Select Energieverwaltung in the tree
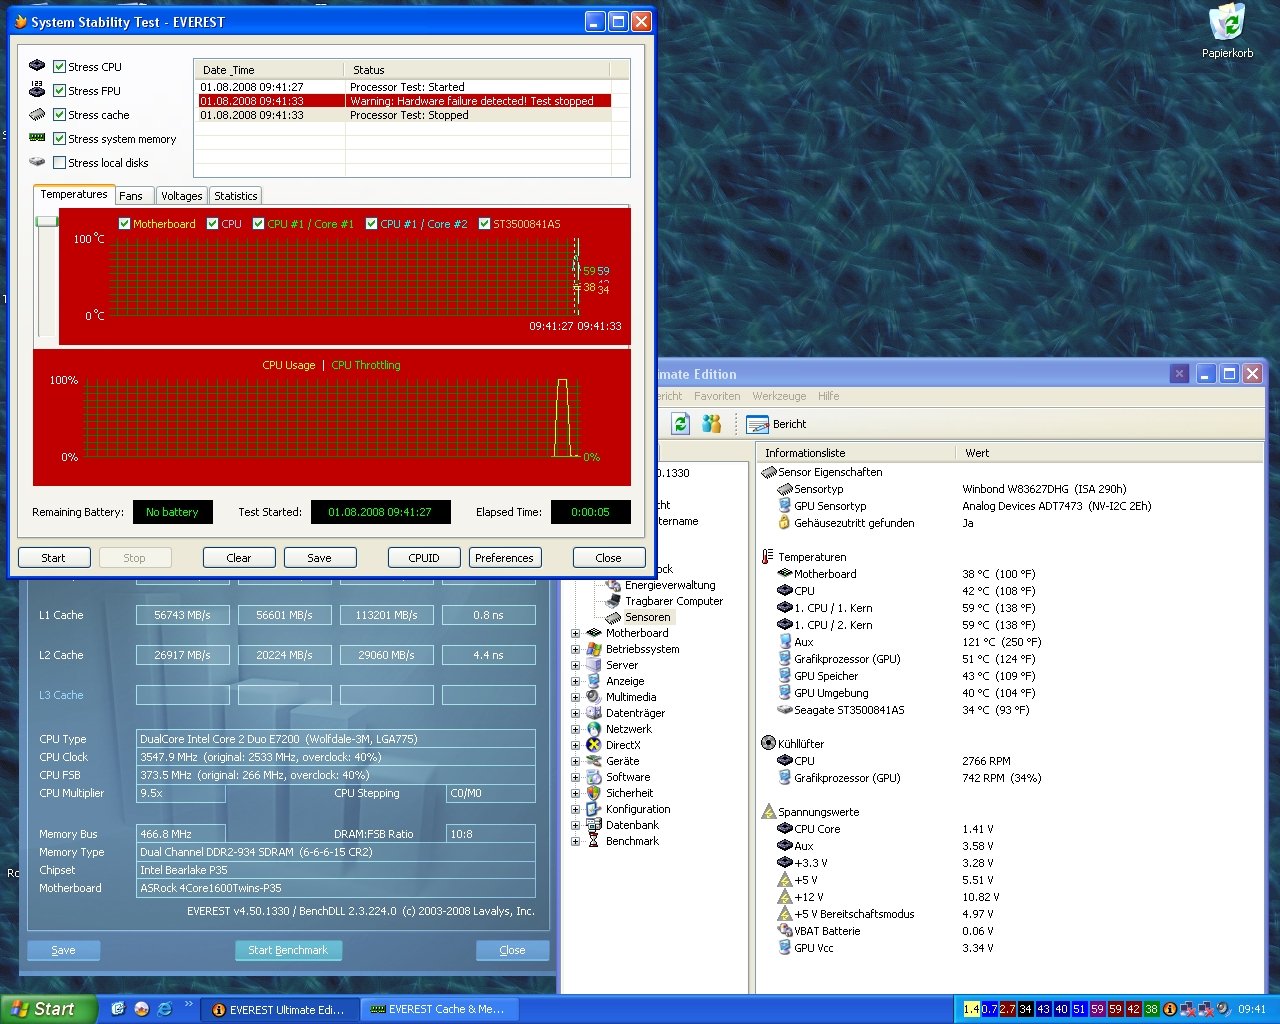 coord(670,585)
